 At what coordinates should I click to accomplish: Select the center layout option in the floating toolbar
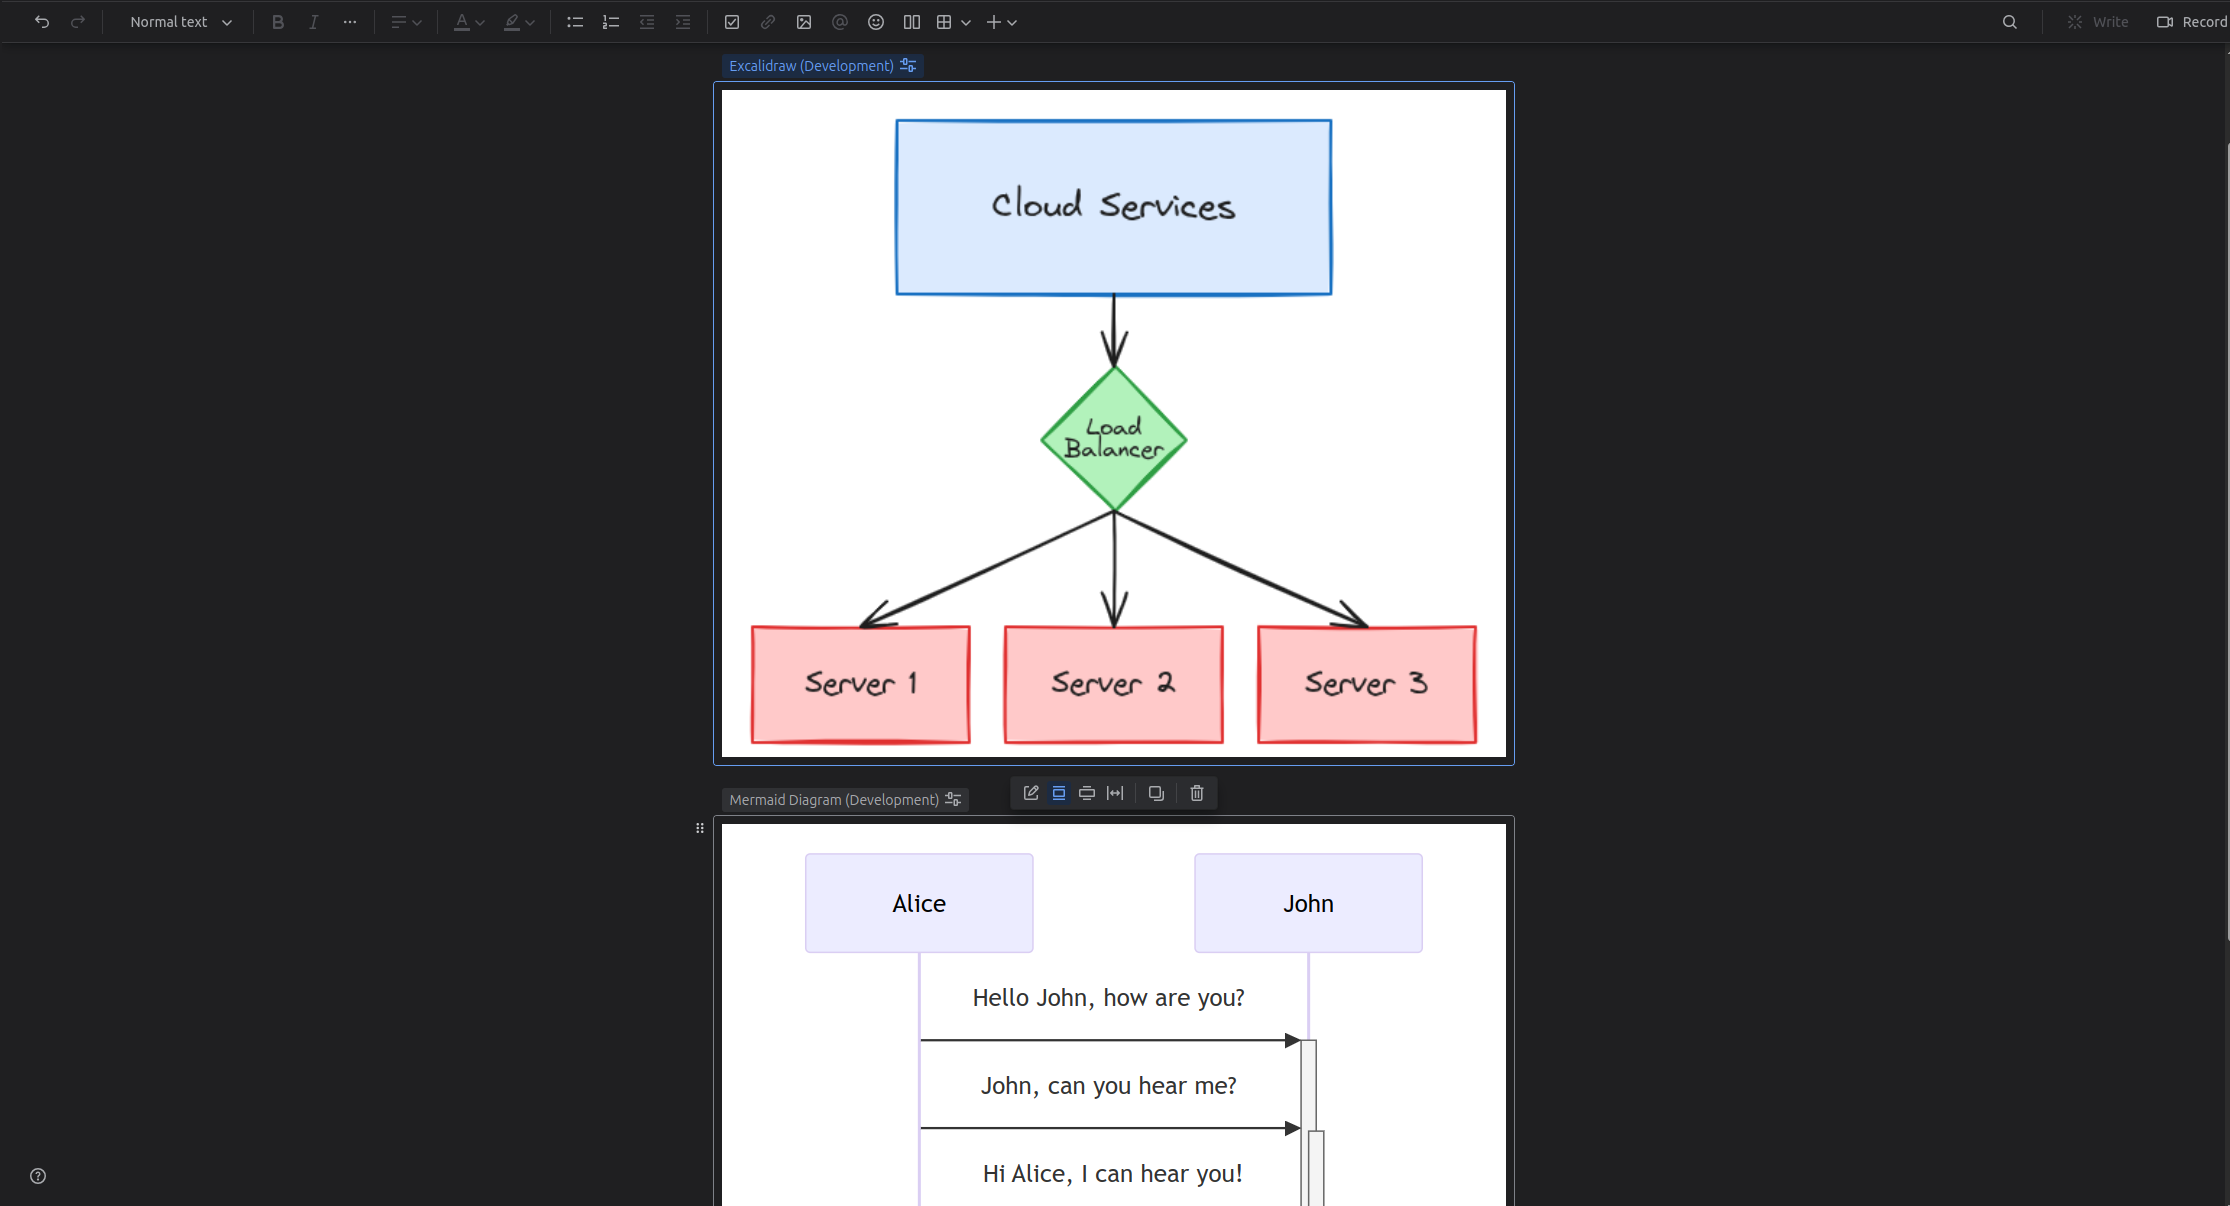point(1059,793)
